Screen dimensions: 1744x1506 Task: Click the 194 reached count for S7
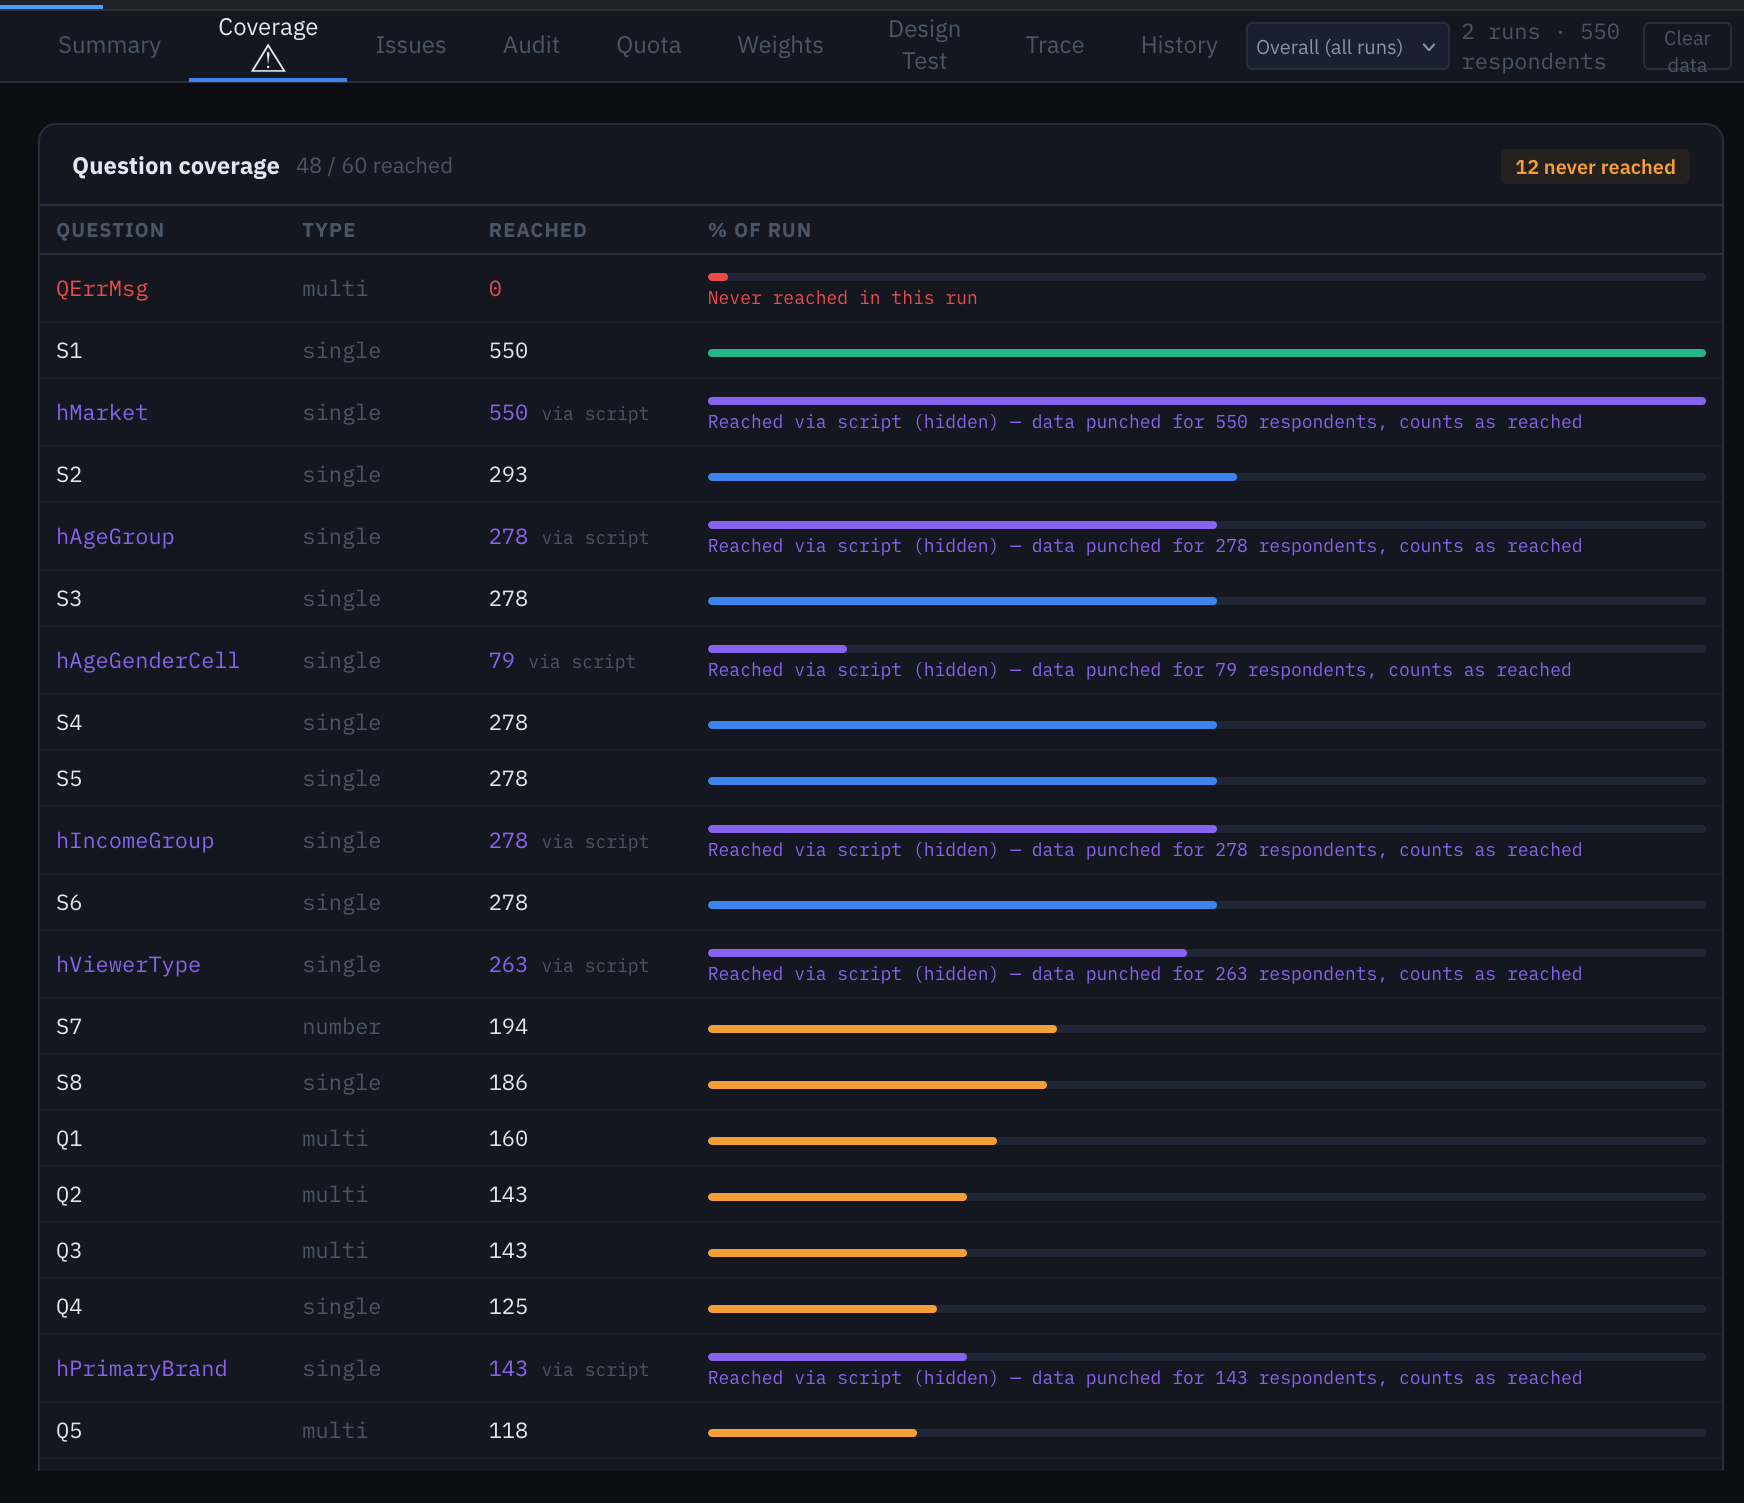coord(508,1027)
